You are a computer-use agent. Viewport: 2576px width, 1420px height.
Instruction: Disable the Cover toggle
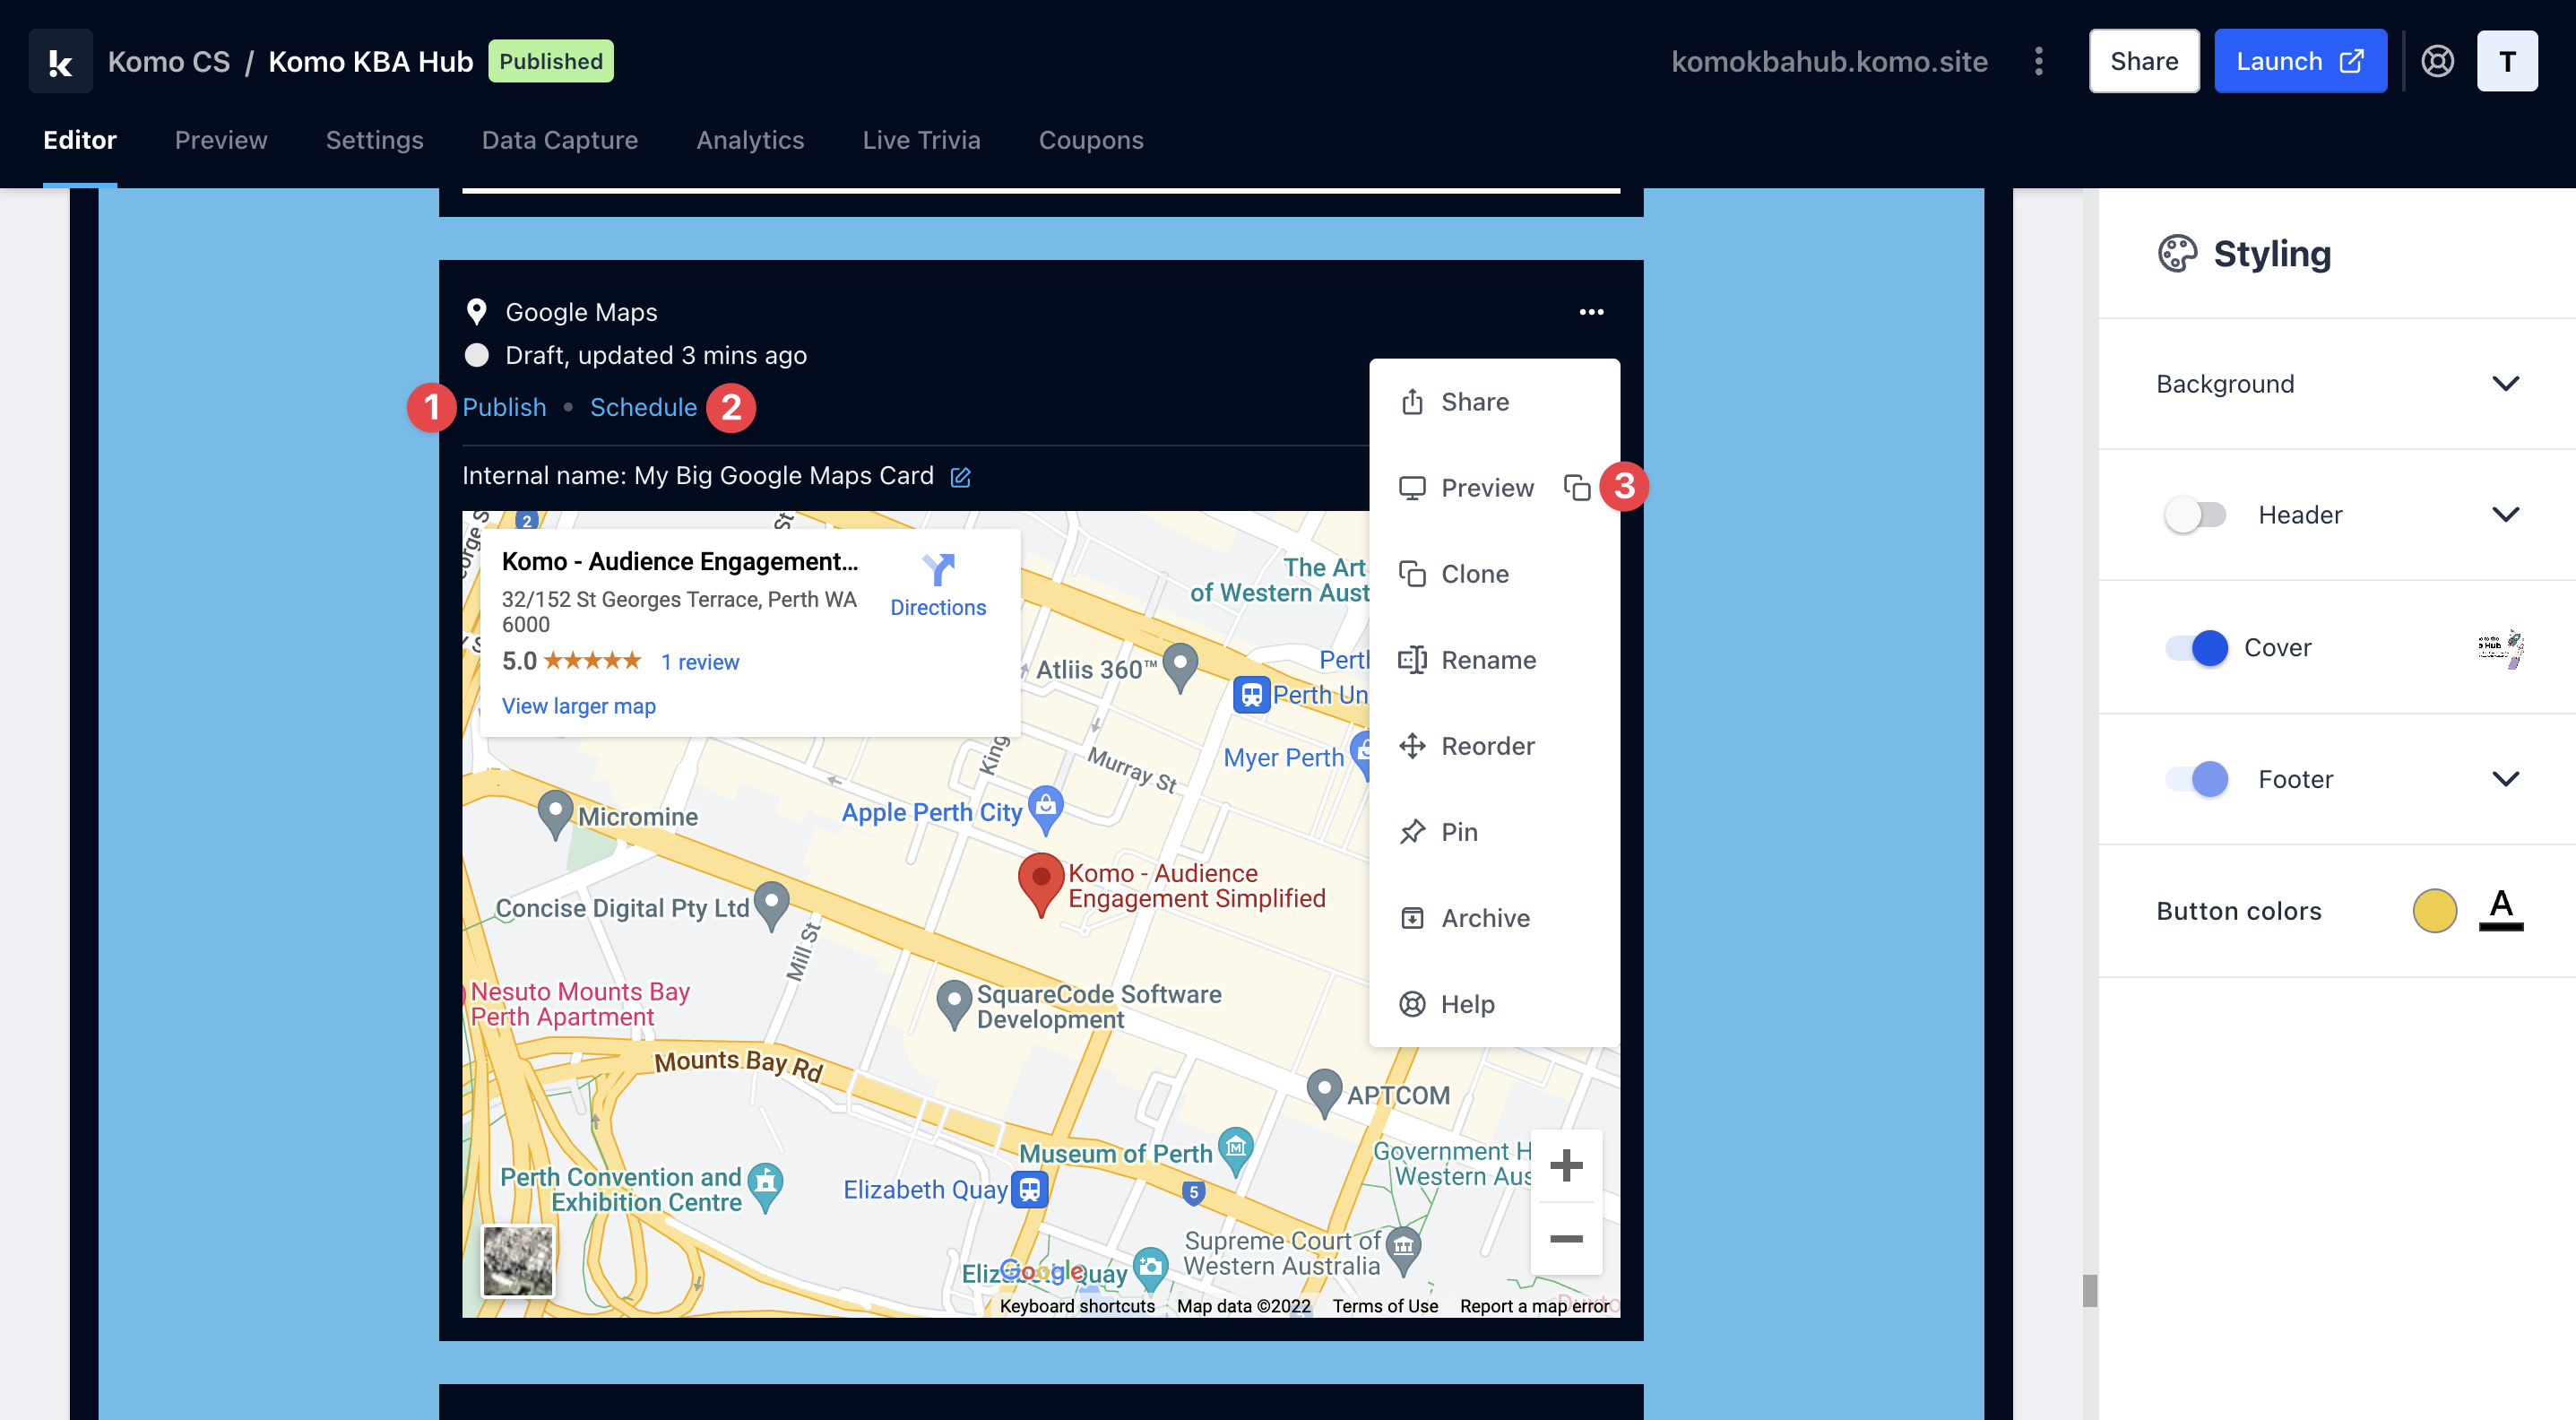(2196, 648)
